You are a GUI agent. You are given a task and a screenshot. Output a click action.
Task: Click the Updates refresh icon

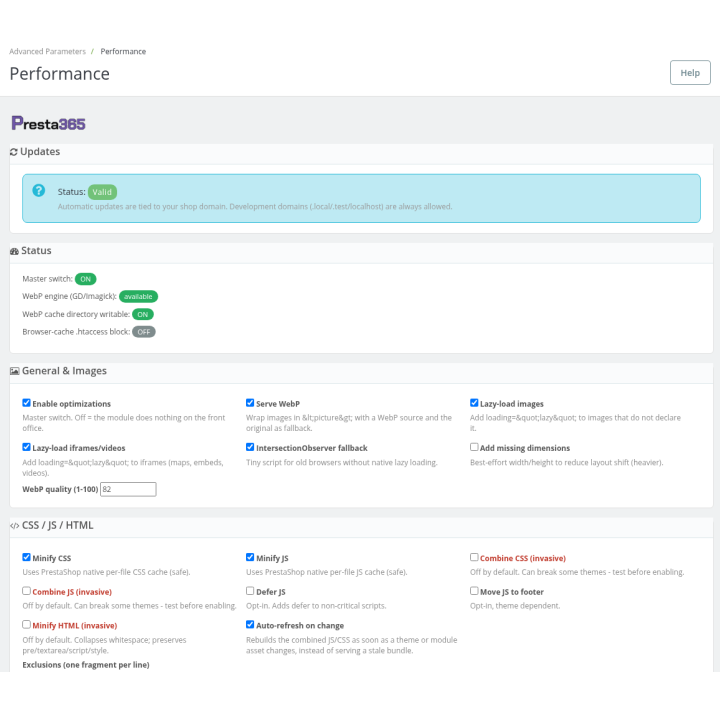pyautogui.click(x=14, y=152)
